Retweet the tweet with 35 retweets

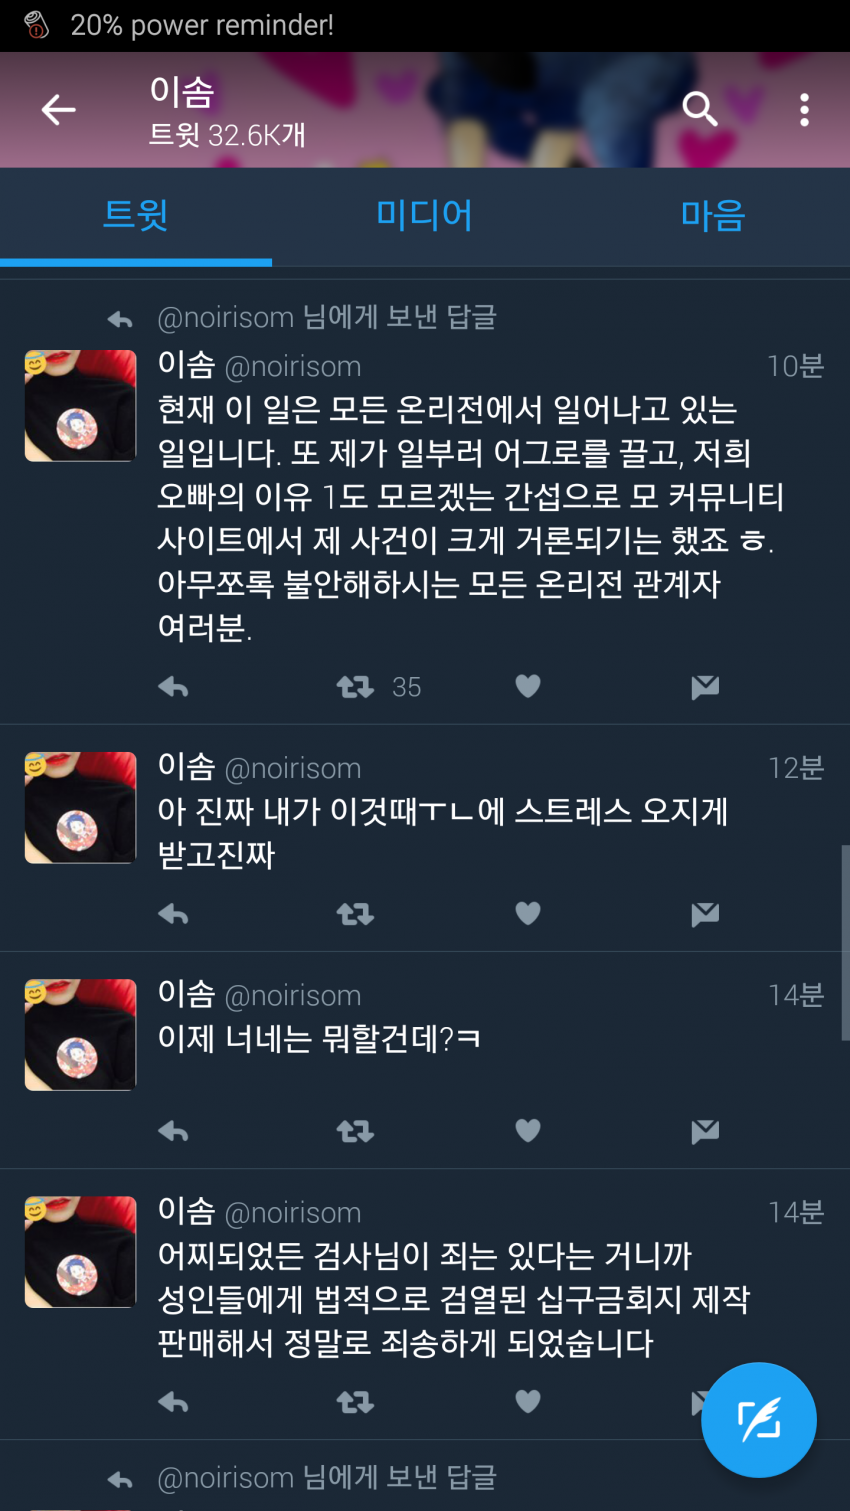tap(355, 687)
